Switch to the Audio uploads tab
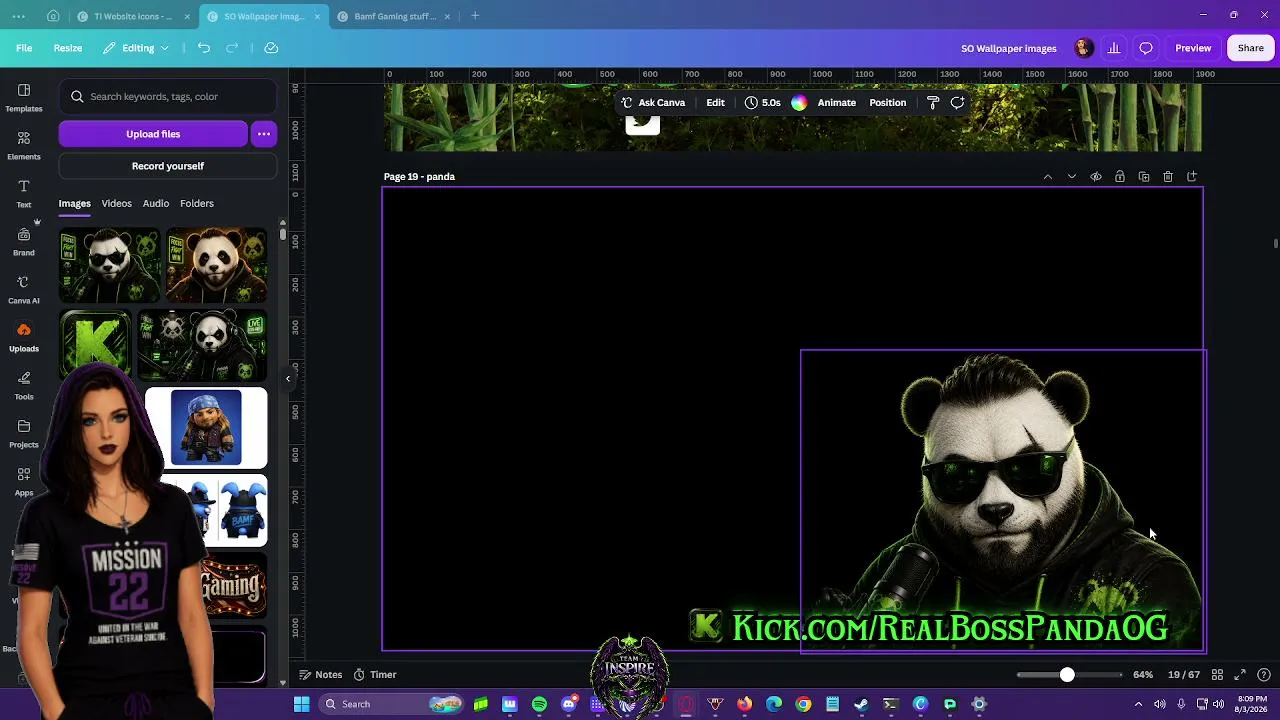Viewport: 1280px width, 720px height. coord(156,204)
